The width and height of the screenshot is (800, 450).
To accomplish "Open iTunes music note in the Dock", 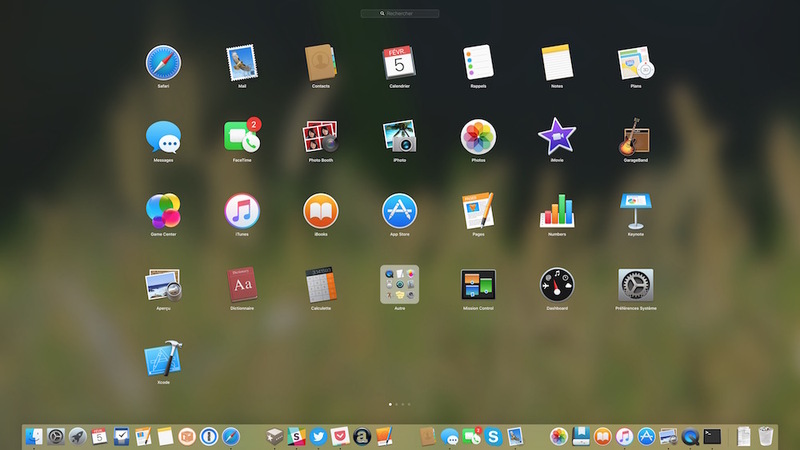I will click(624, 437).
